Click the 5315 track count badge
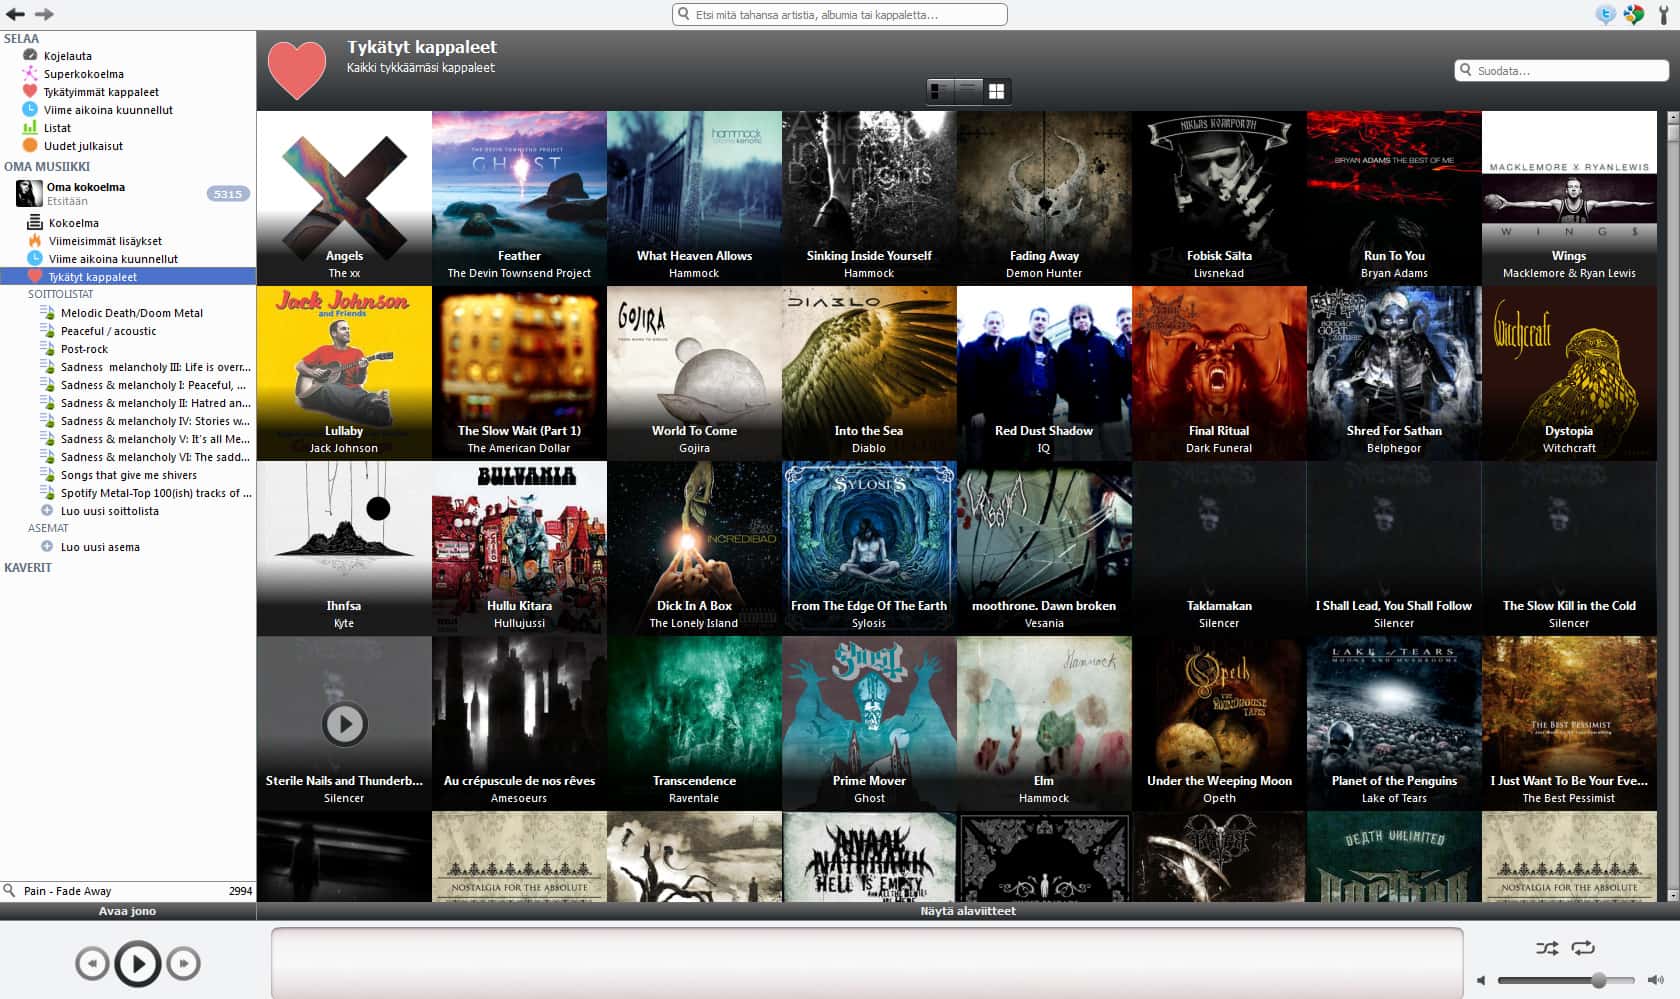This screenshot has width=1680, height=999. [x=228, y=194]
